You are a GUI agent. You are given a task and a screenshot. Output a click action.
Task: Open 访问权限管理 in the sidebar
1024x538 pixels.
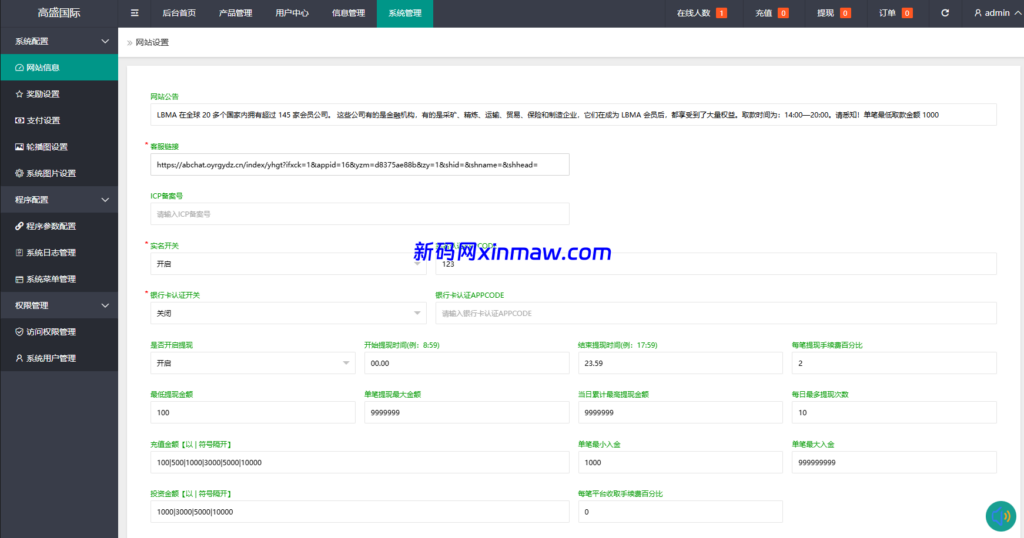coord(59,332)
